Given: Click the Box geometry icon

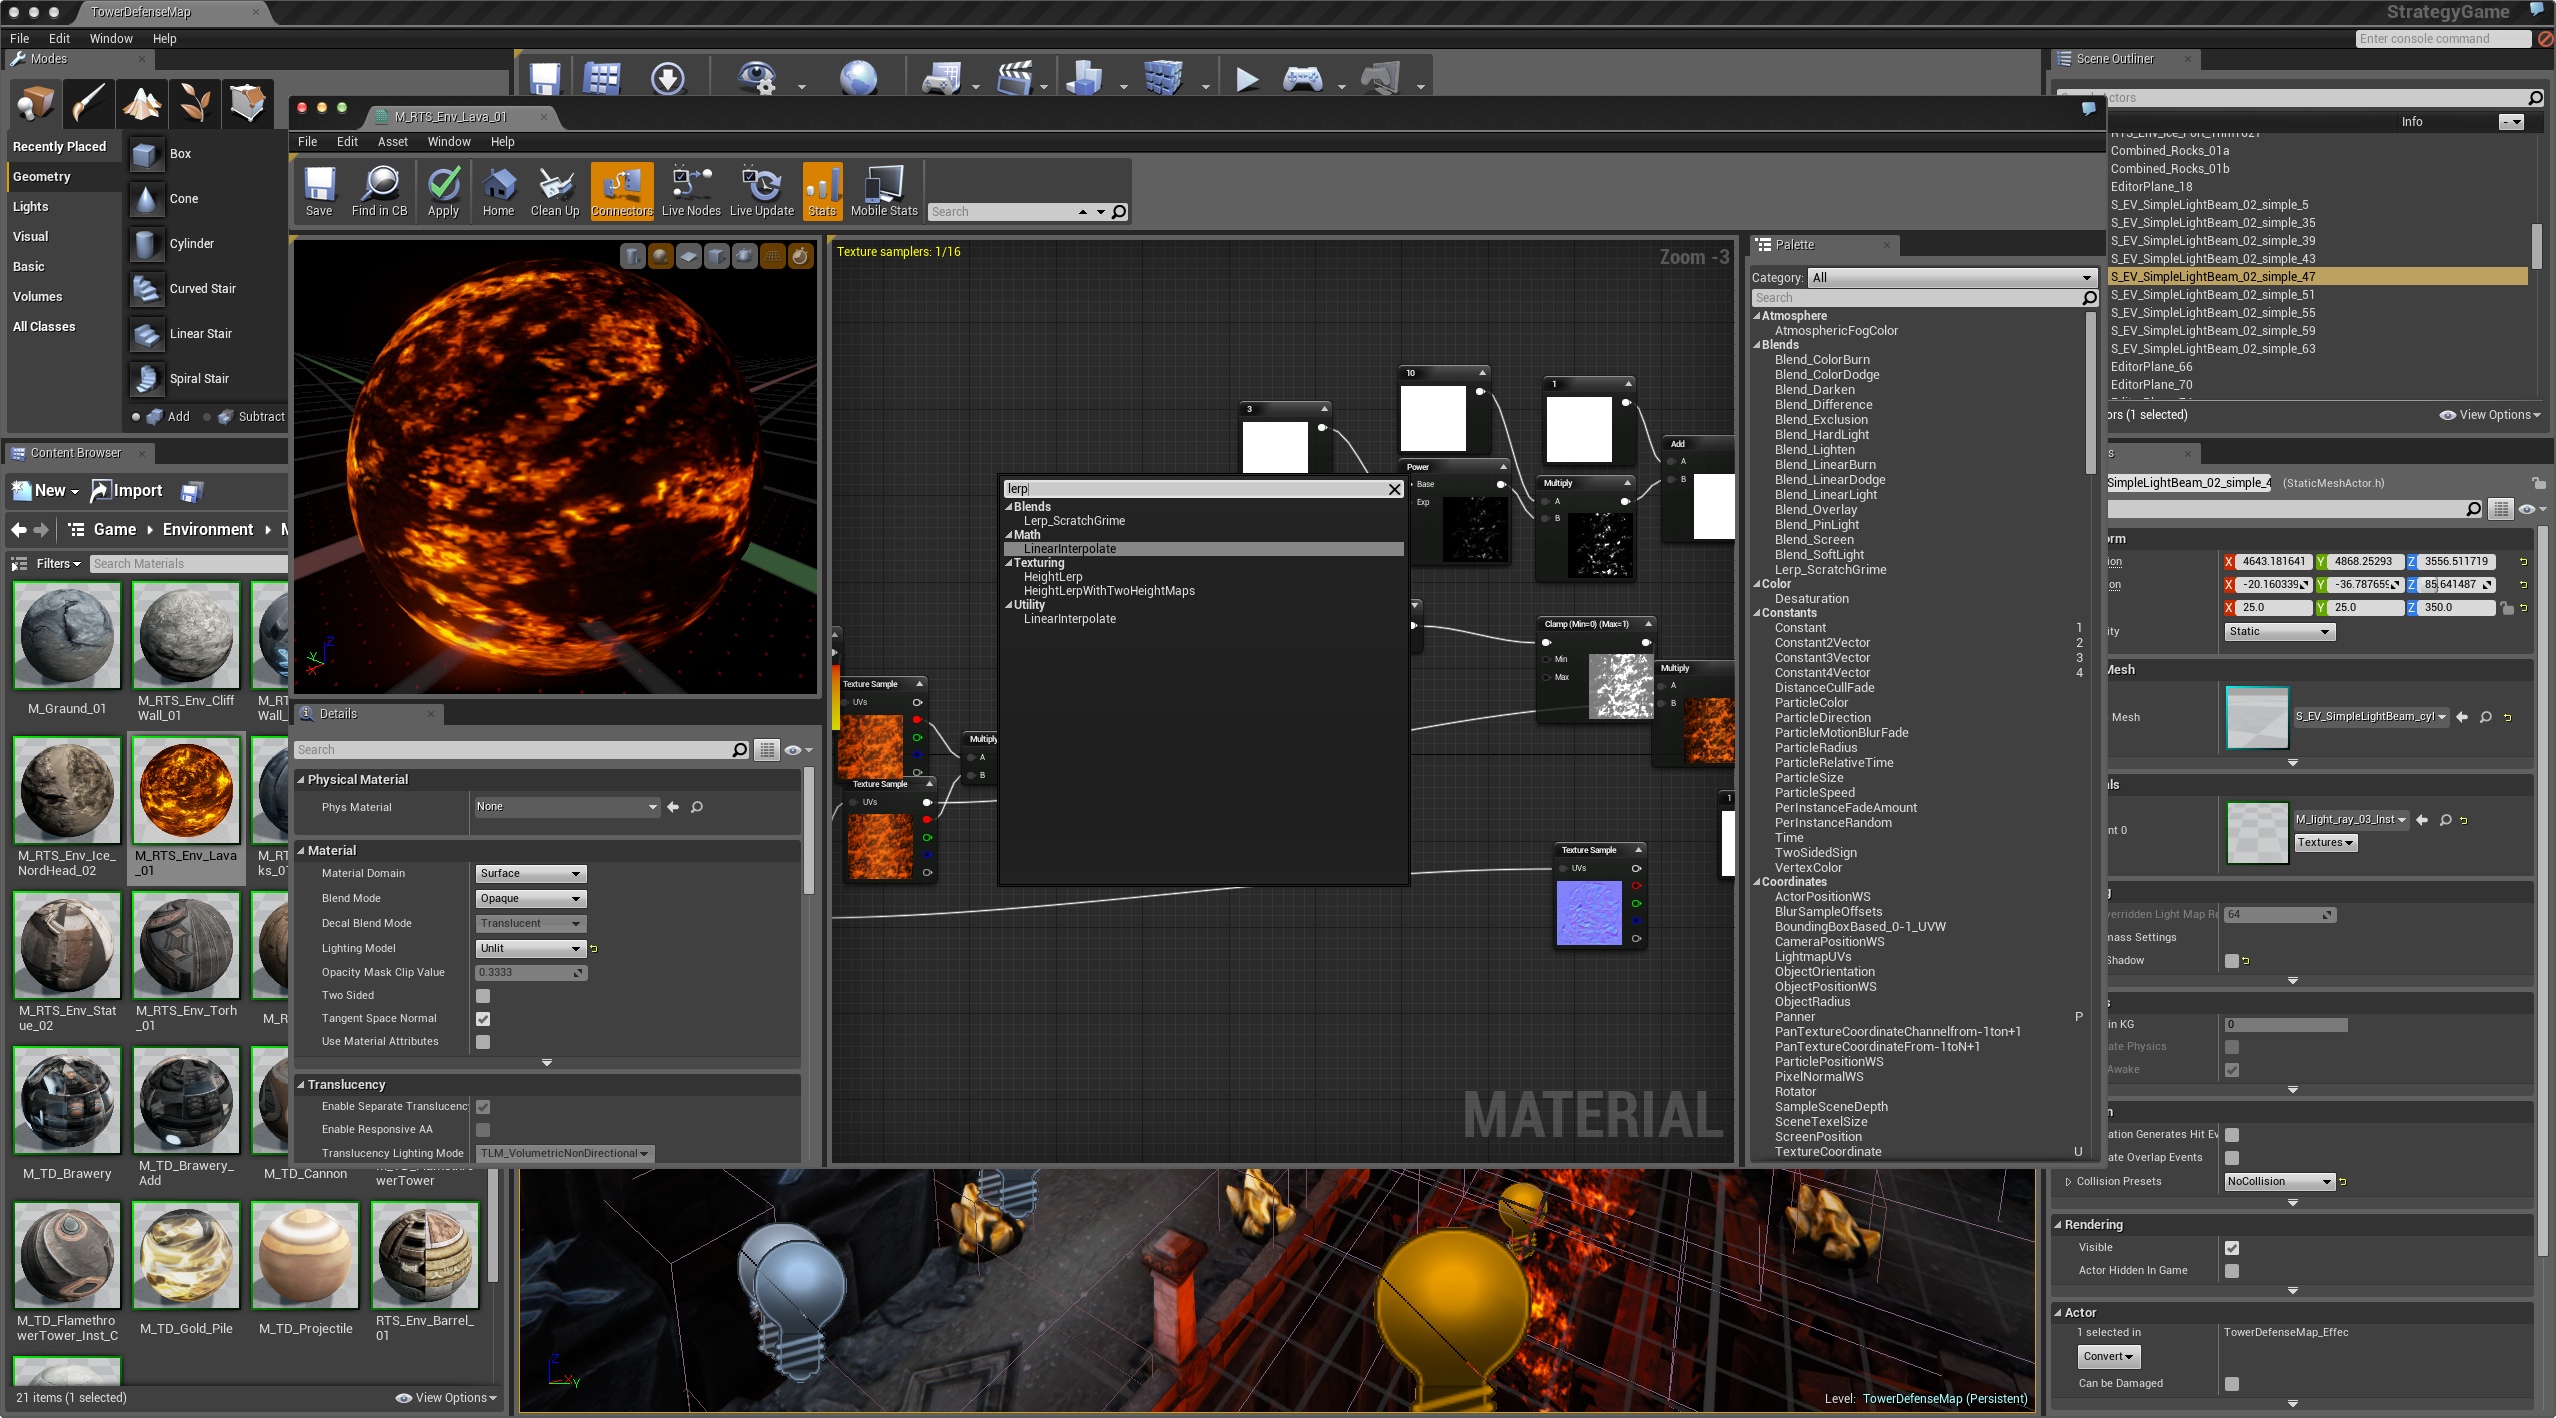Looking at the screenshot, I should [146, 154].
